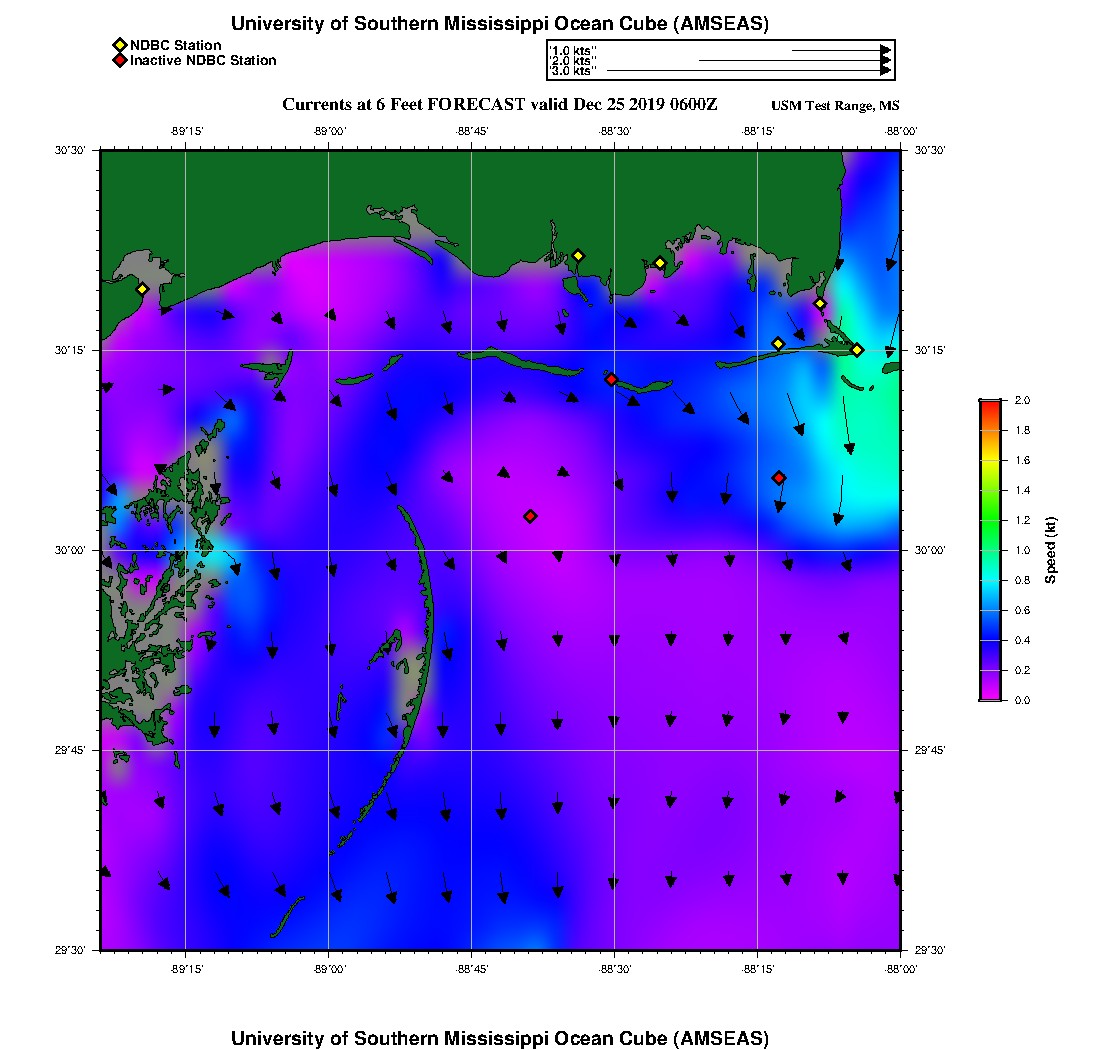Select red inactive station on the -88°30' line
This screenshot has height=1050, width=1100.
611,379
